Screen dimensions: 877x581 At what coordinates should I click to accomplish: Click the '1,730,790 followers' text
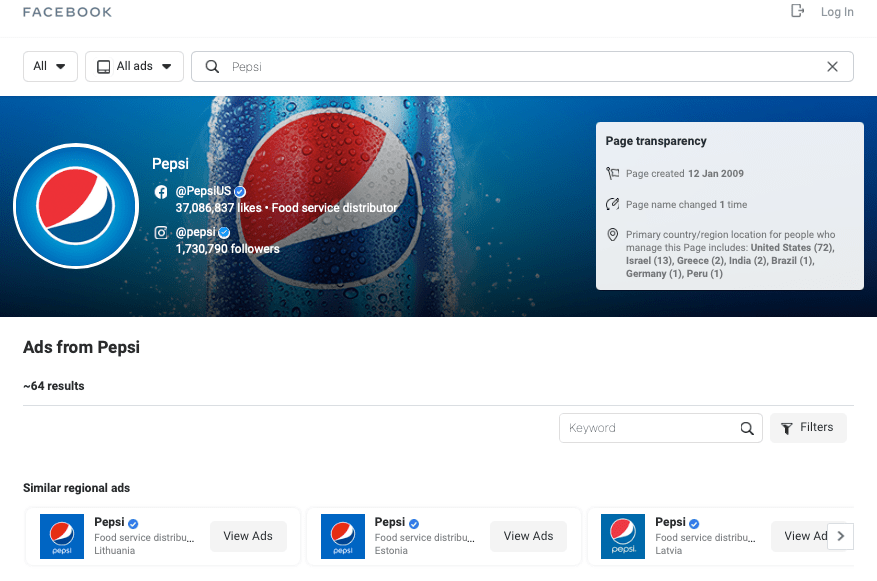click(227, 249)
